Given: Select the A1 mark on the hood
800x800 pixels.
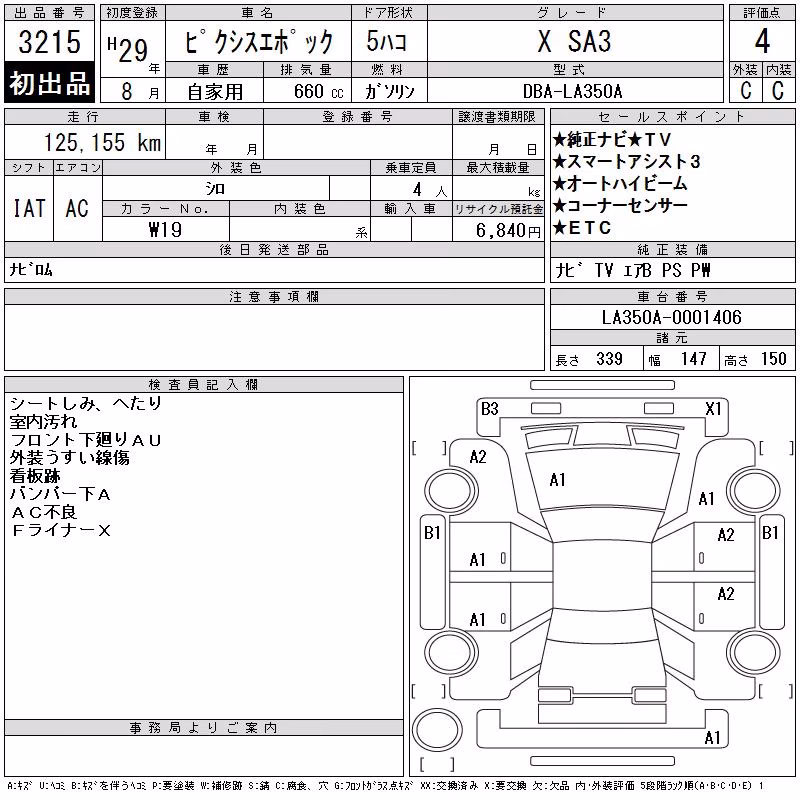Looking at the screenshot, I should (x=557, y=480).
